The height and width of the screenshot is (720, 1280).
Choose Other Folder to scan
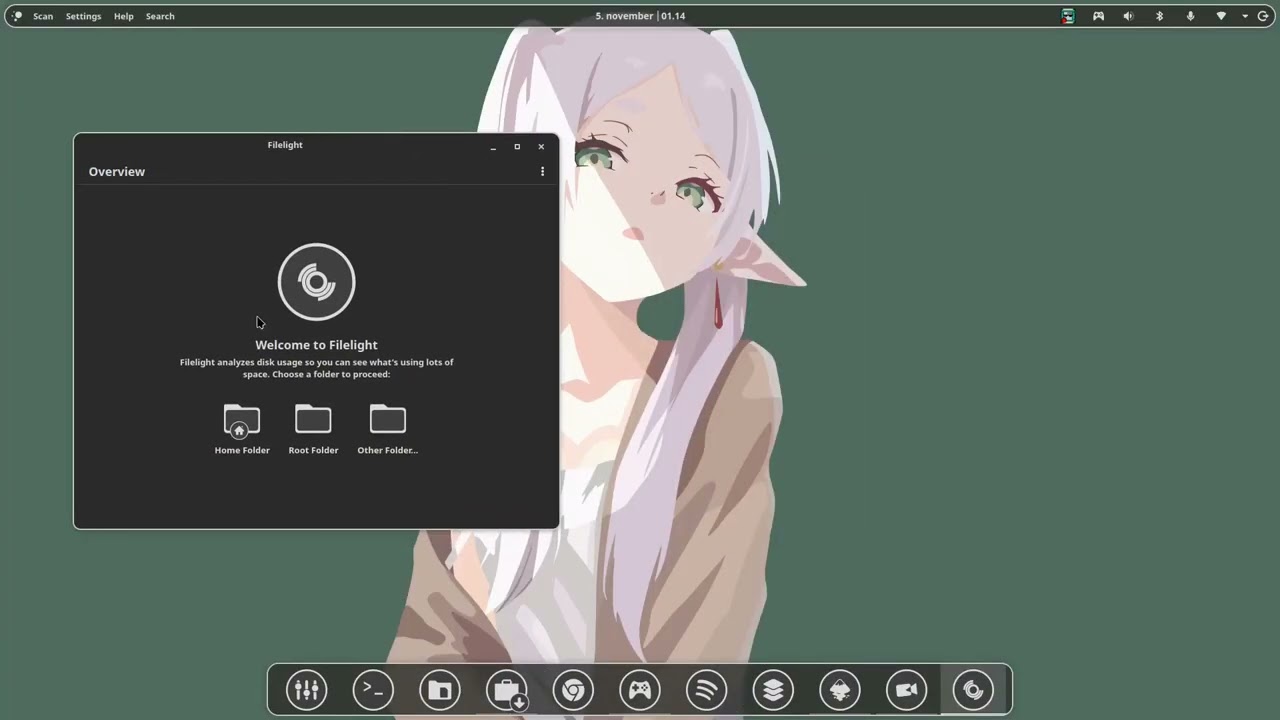tap(388, 430)
